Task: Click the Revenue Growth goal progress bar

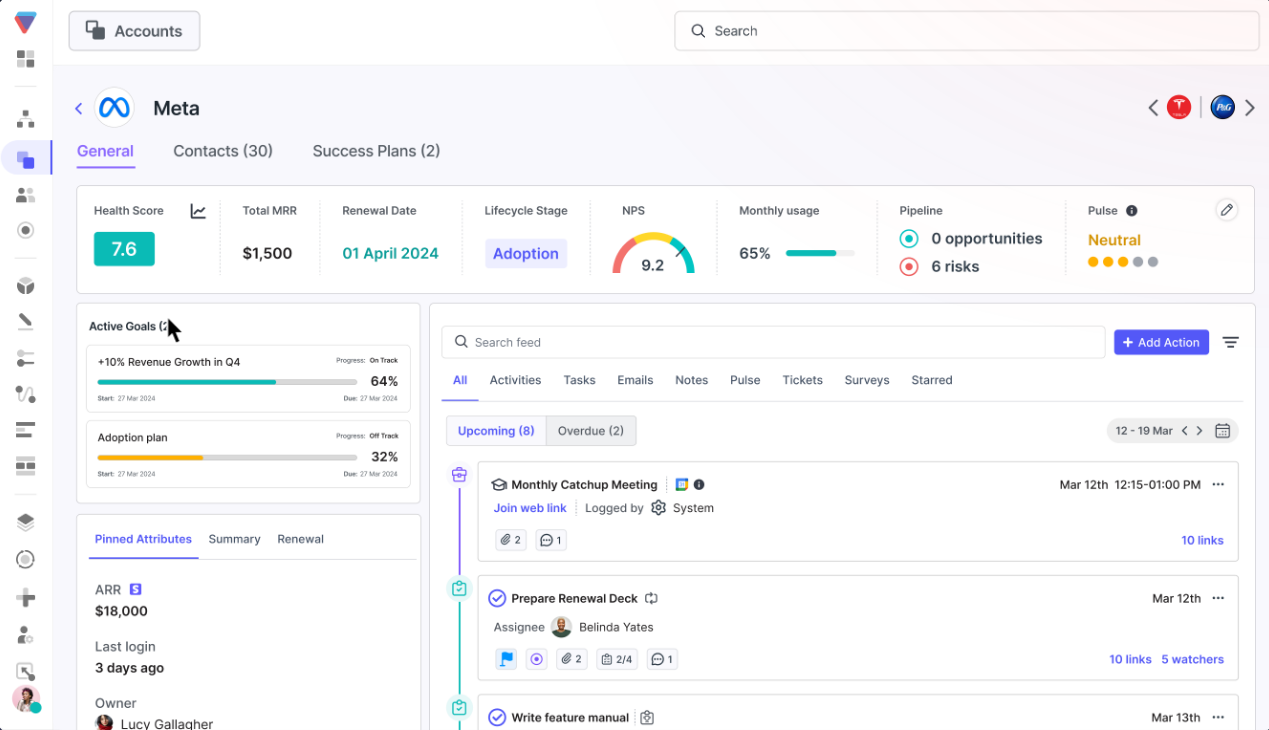Action: (x=227, y=382)
